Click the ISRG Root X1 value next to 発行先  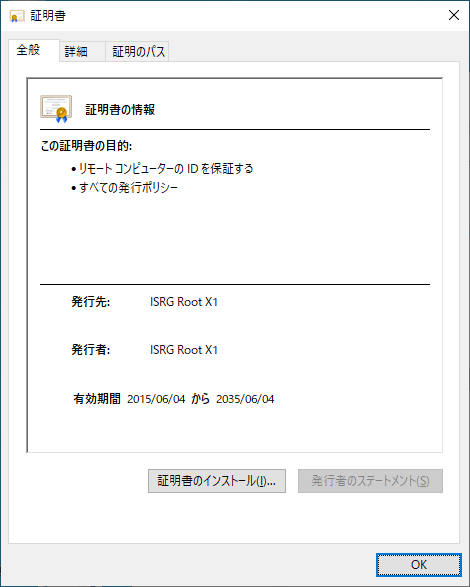tap(184, 302)
